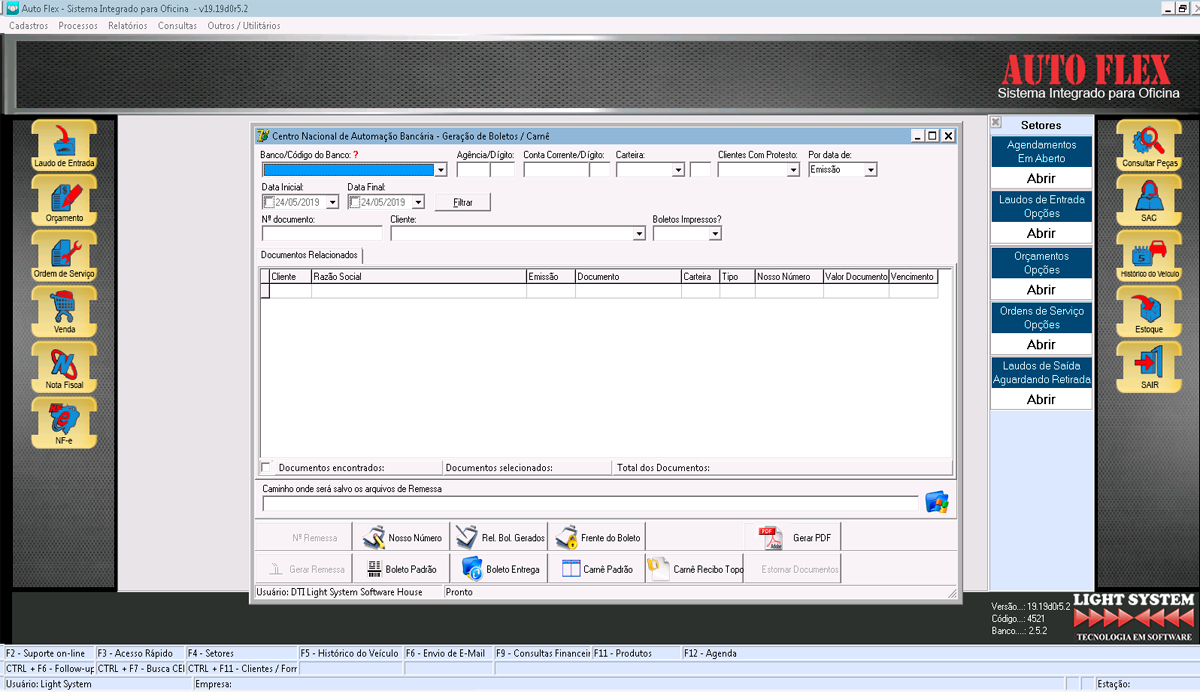Click the Documento column header
This screenshot has height=692, width=1200.
point(628,276)
